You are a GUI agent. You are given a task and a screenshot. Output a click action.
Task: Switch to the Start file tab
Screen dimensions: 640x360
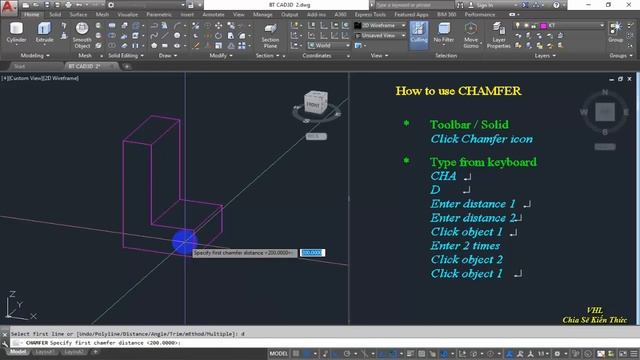tap(20, 66)
